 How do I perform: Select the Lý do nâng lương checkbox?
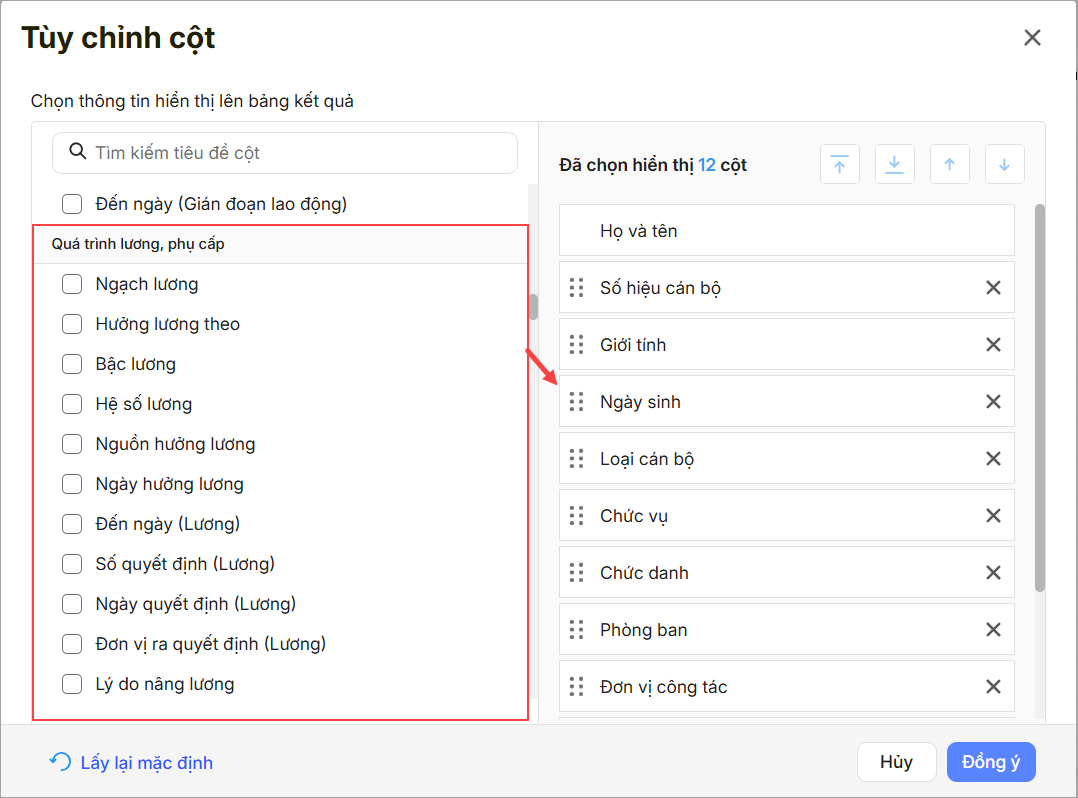tap(72, 684)
